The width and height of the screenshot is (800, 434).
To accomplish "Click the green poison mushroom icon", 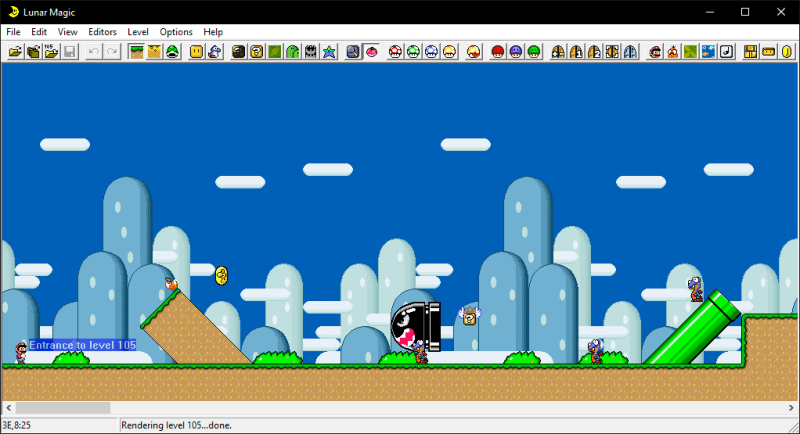I will 534,52.
